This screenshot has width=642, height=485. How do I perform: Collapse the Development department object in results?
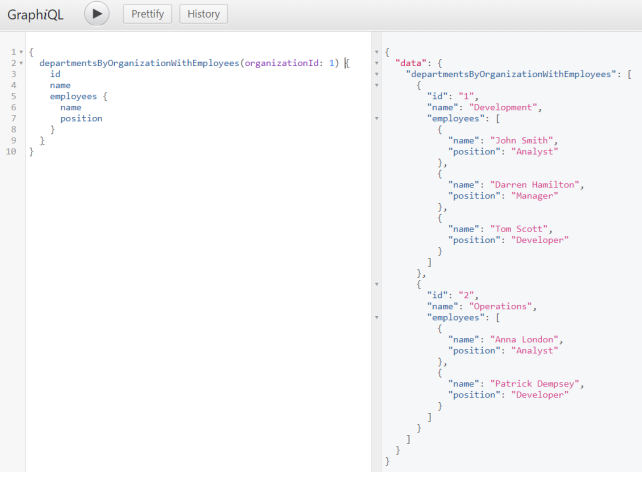tap(376, 85)
